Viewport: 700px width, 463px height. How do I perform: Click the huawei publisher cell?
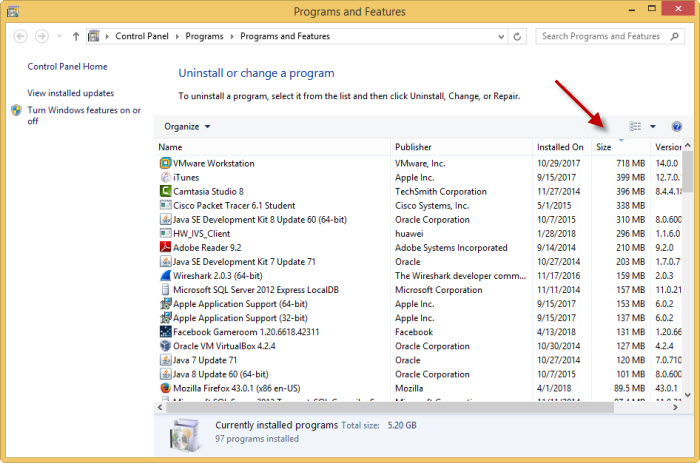[409, 234]
